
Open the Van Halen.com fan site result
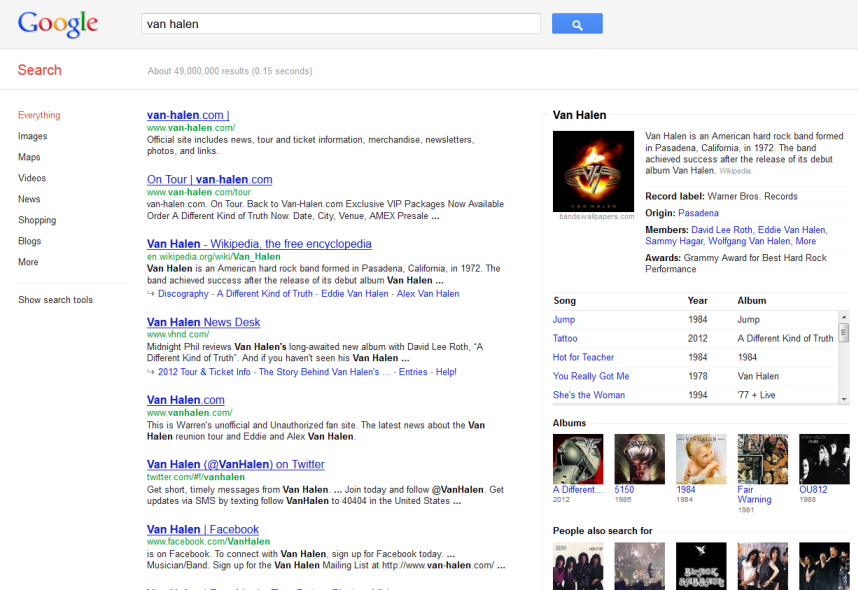(x=185, y=400)
